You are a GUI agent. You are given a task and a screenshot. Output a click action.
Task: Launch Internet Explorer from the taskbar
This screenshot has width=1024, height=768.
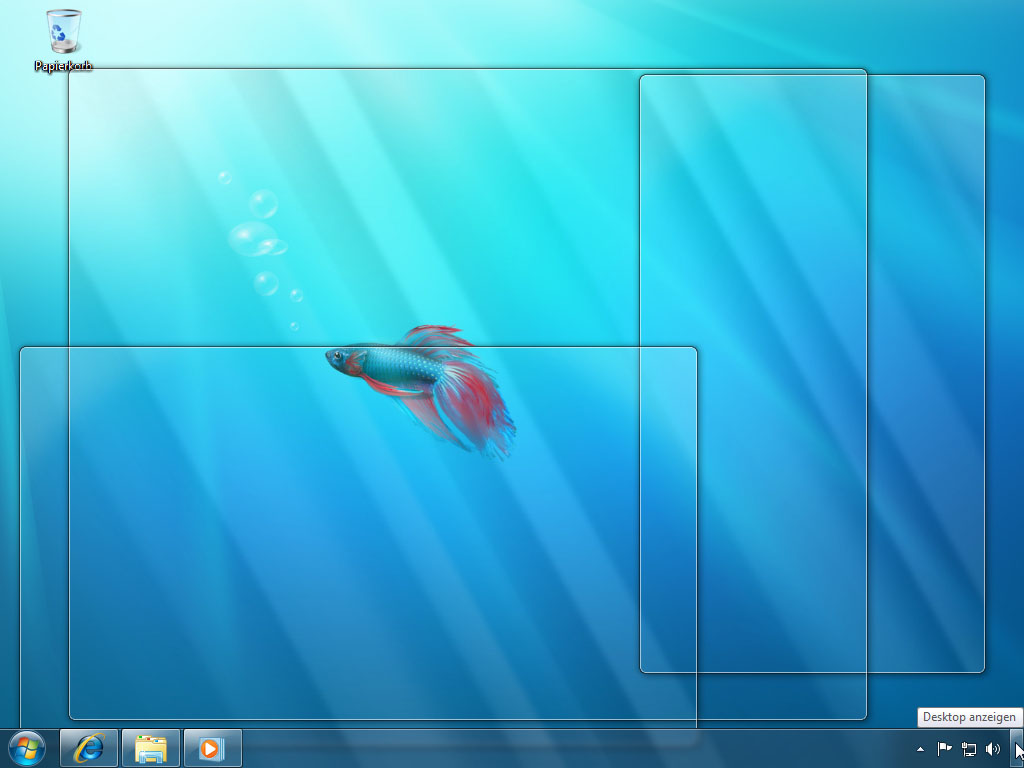click(89, 748)
